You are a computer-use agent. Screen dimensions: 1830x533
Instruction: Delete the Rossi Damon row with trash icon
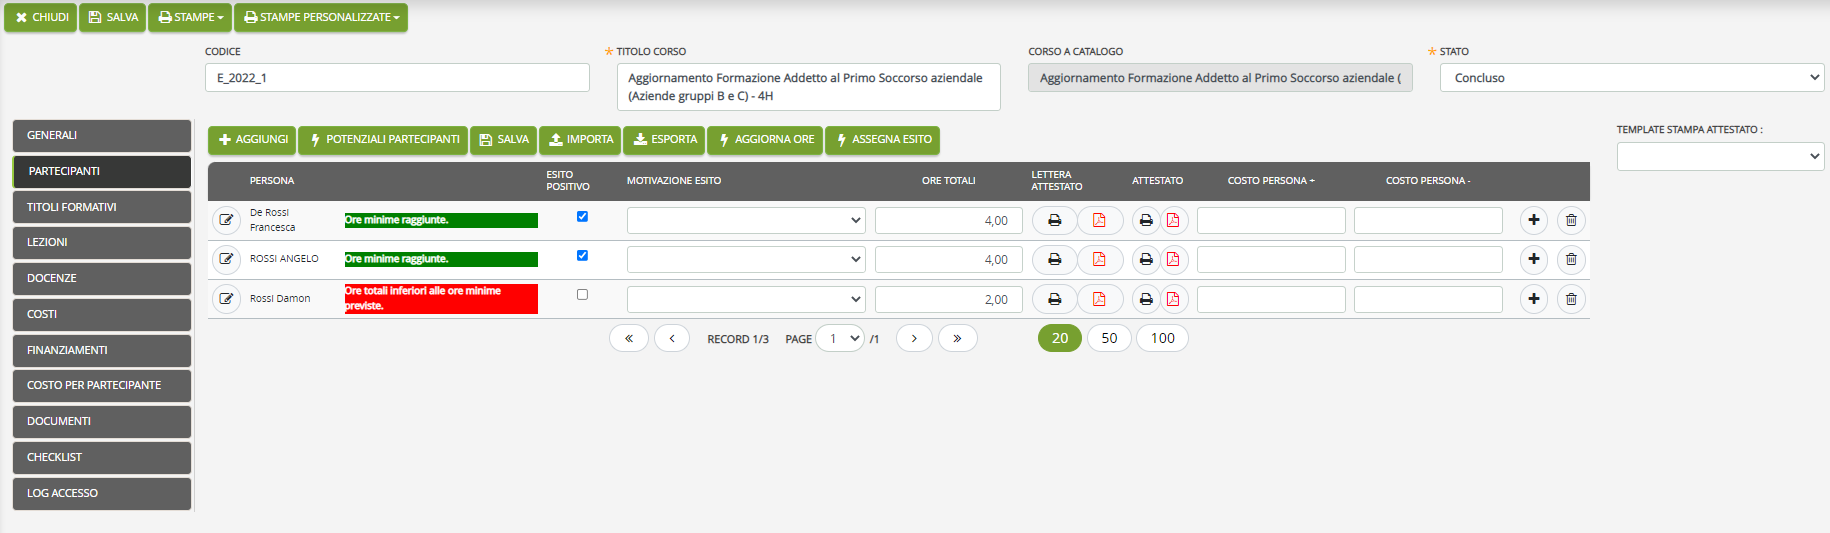click(x=1571, y=299)
